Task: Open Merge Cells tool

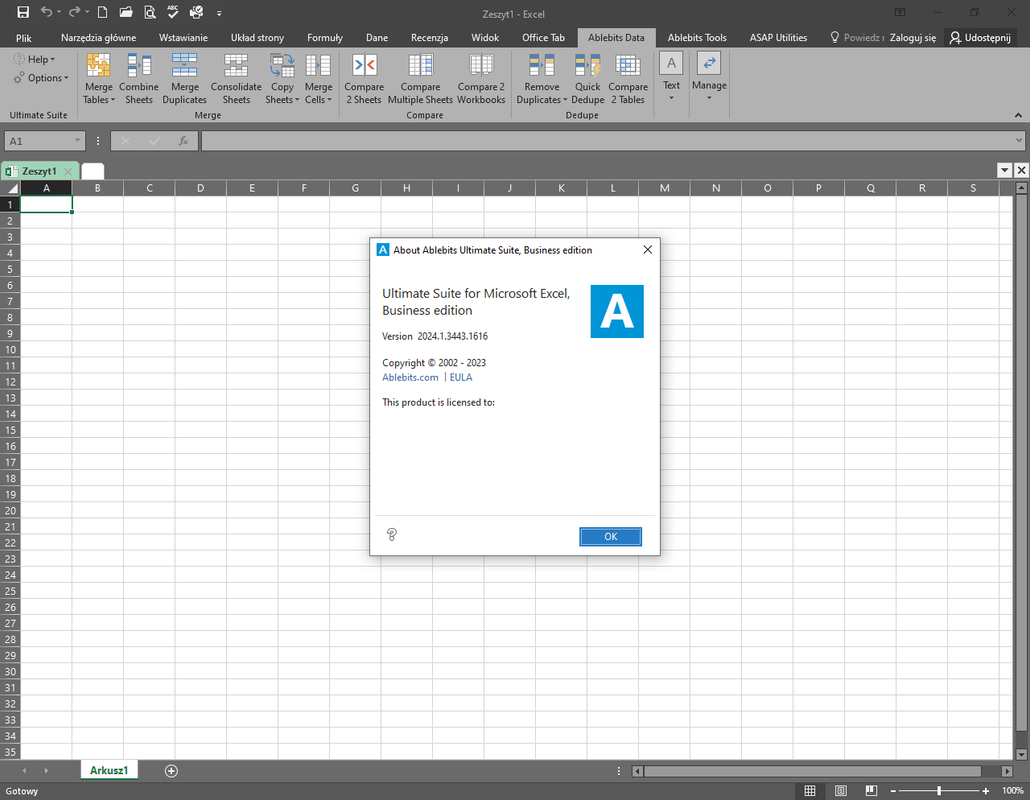Action: point(318,79)
